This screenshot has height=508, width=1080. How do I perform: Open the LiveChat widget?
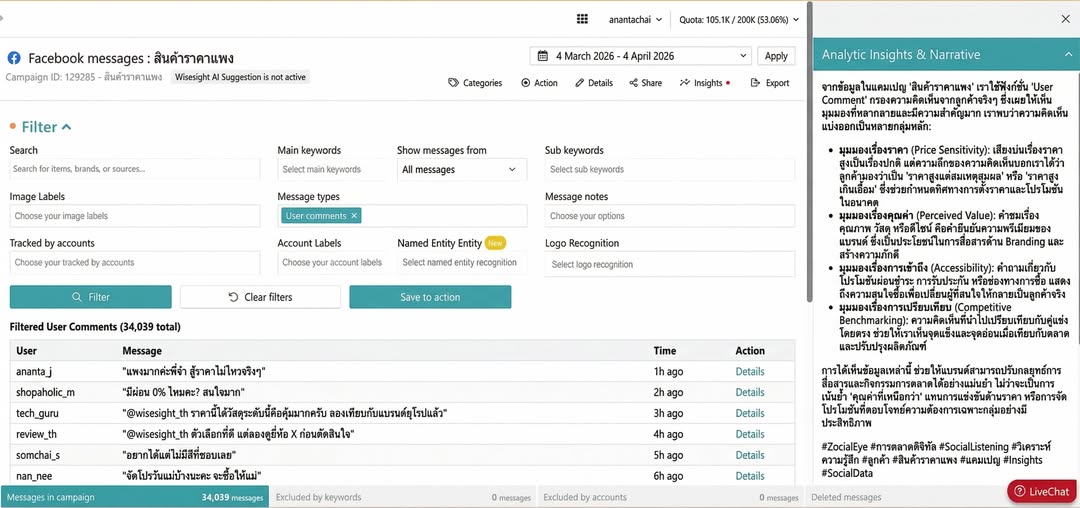click(1042, 491)
